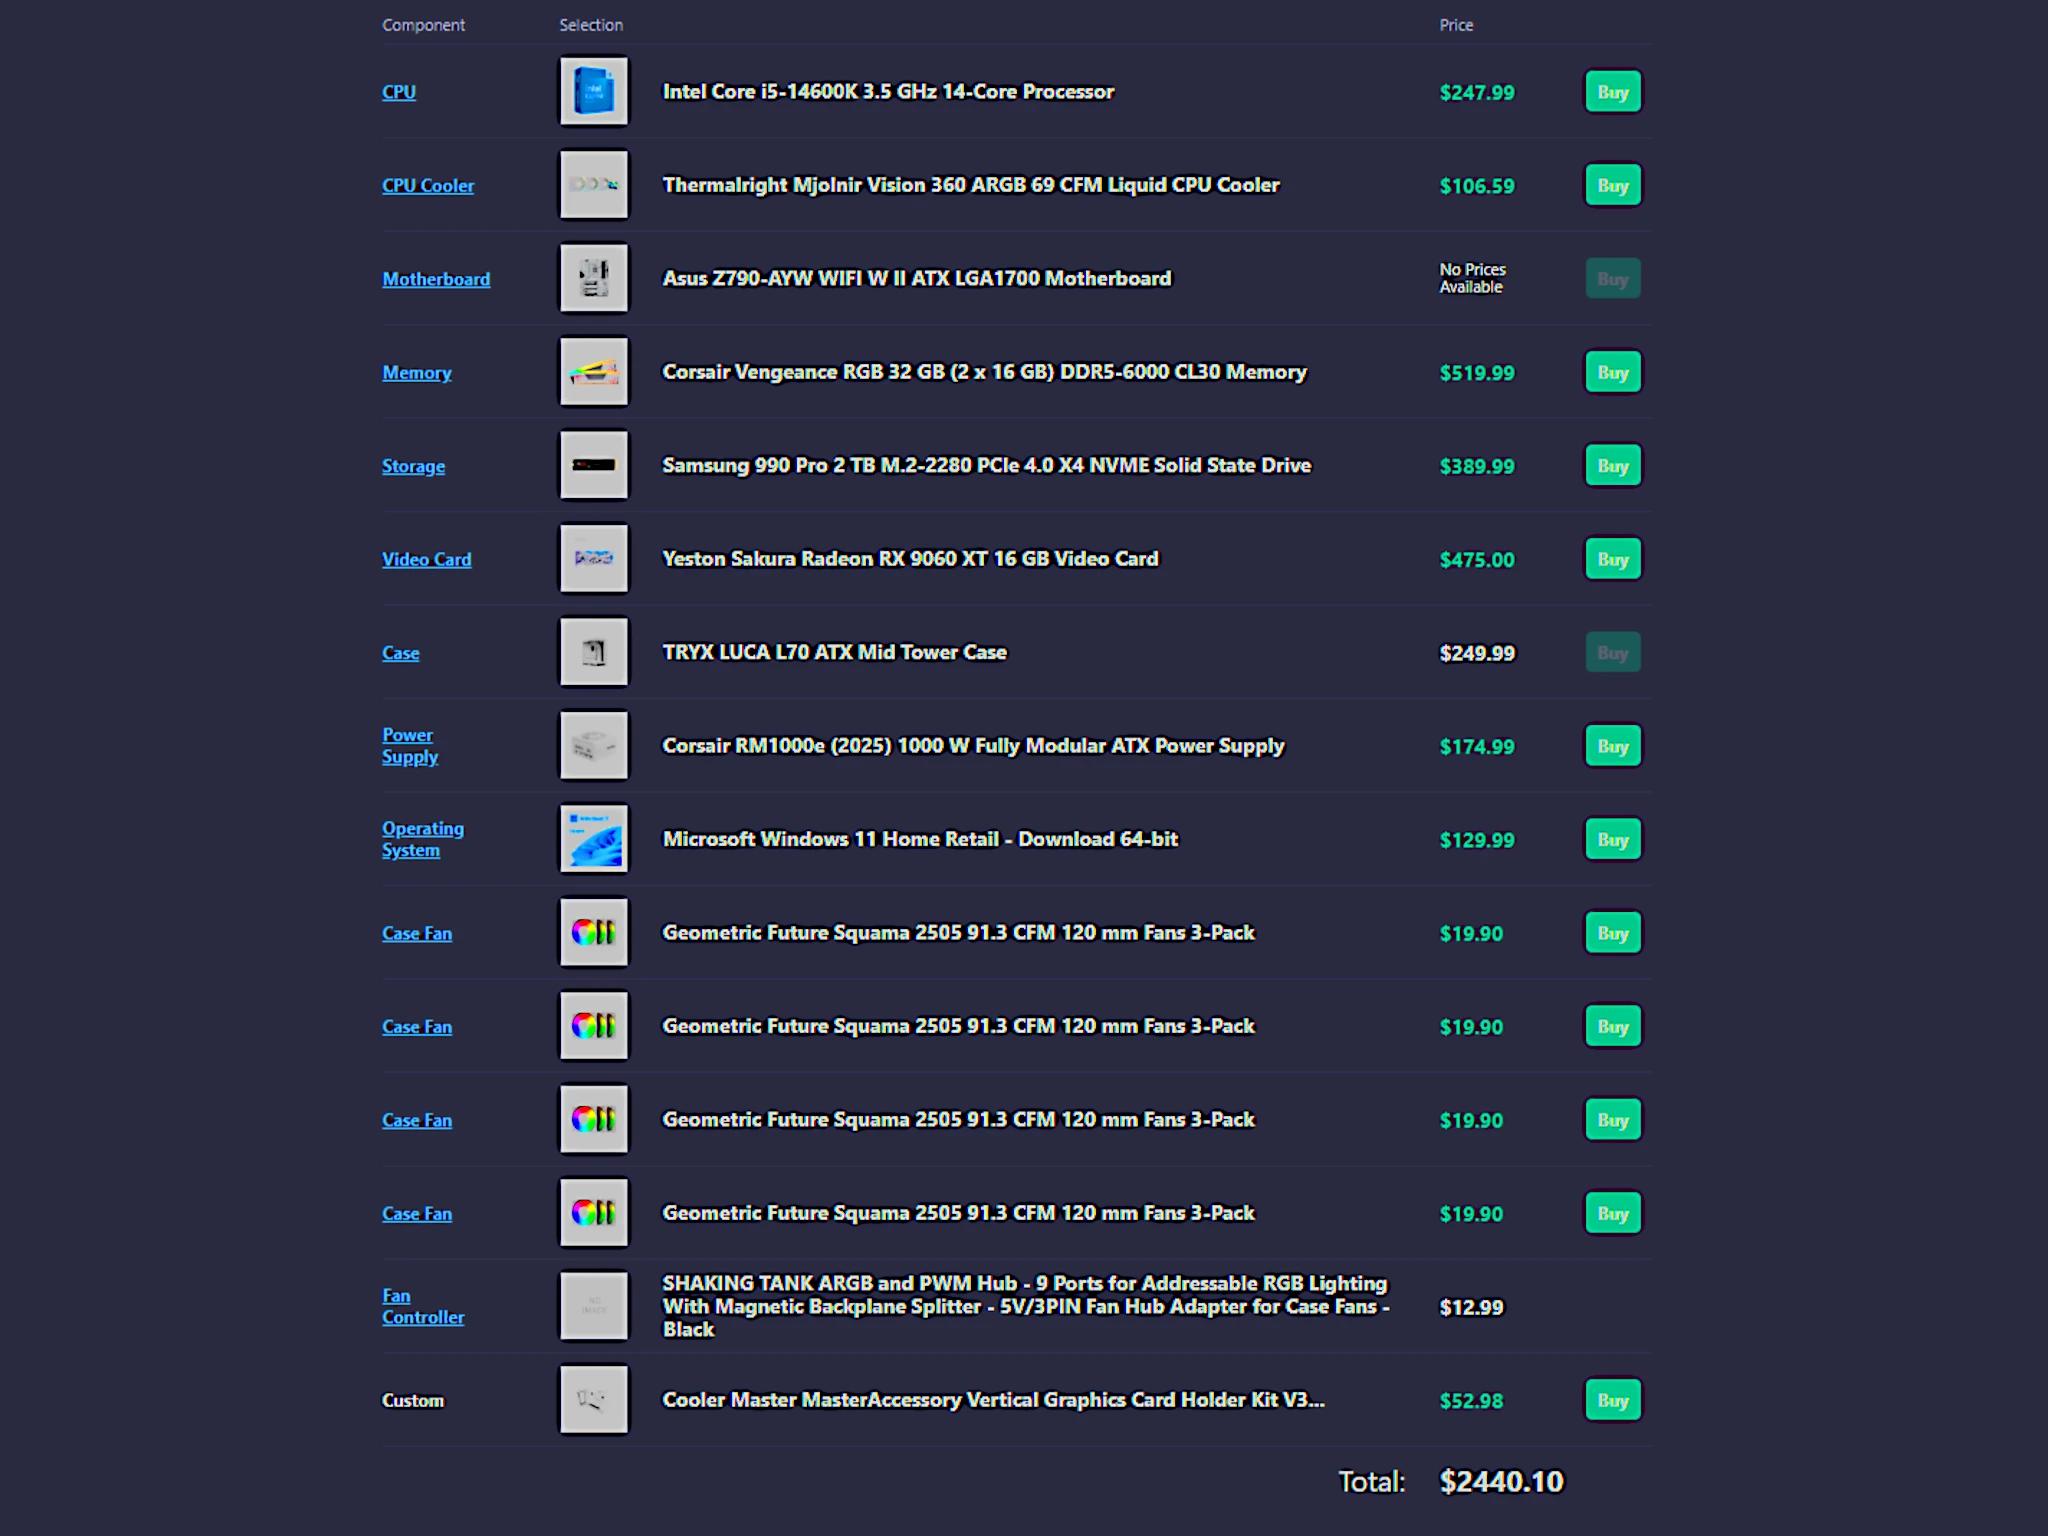Click the $52.98 custom item price

click(1471, 1401)
